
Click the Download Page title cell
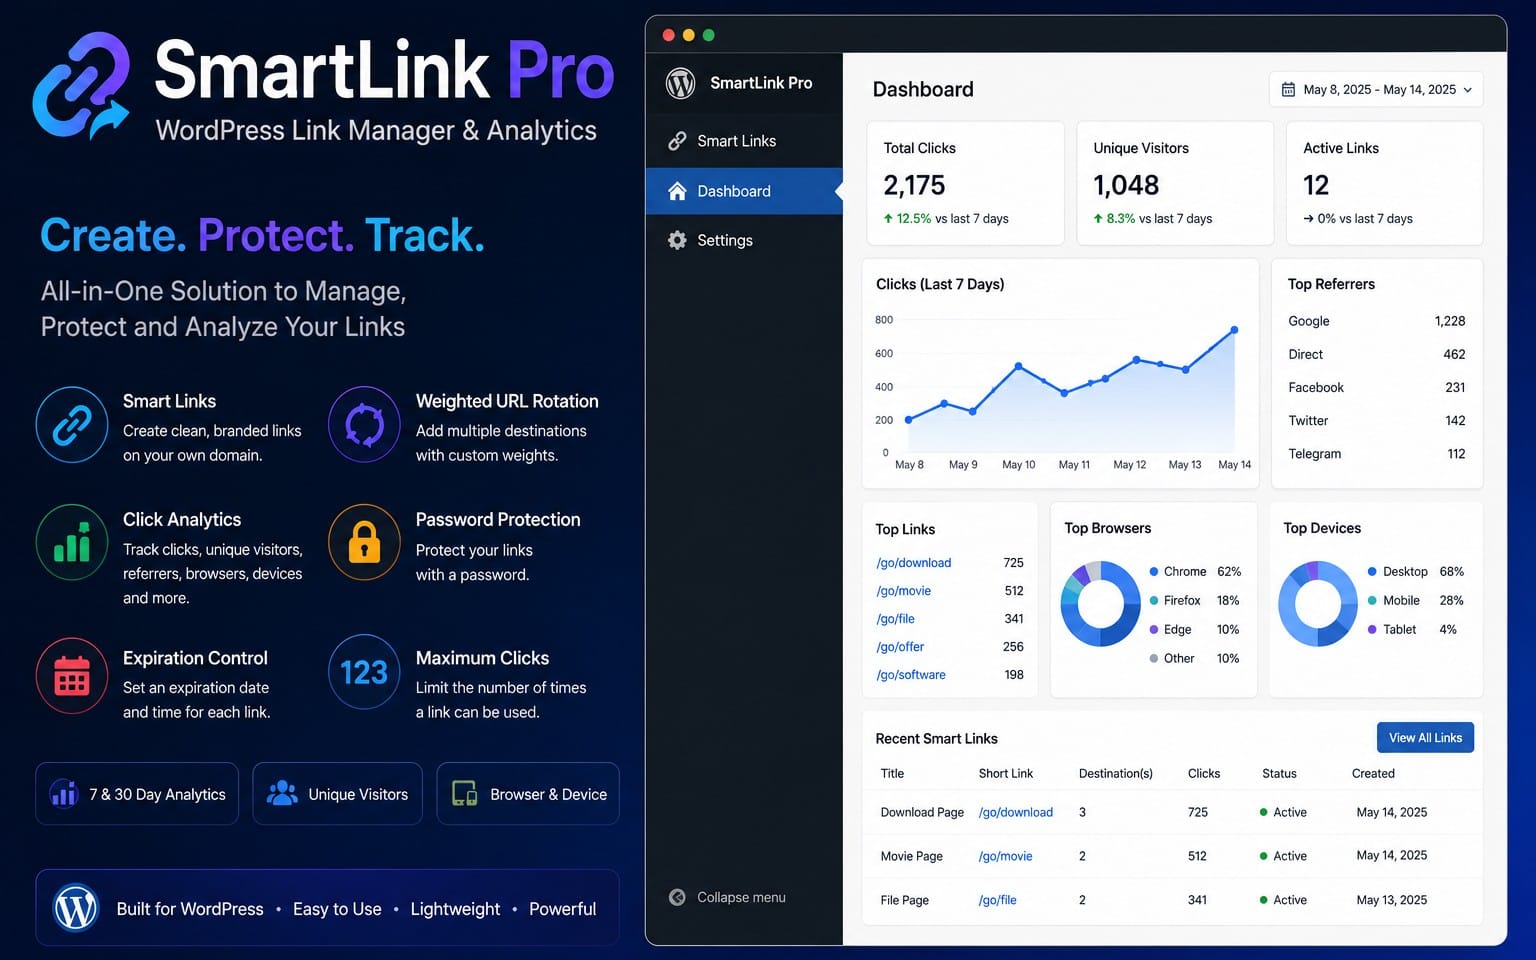click(x=922, y=812)
